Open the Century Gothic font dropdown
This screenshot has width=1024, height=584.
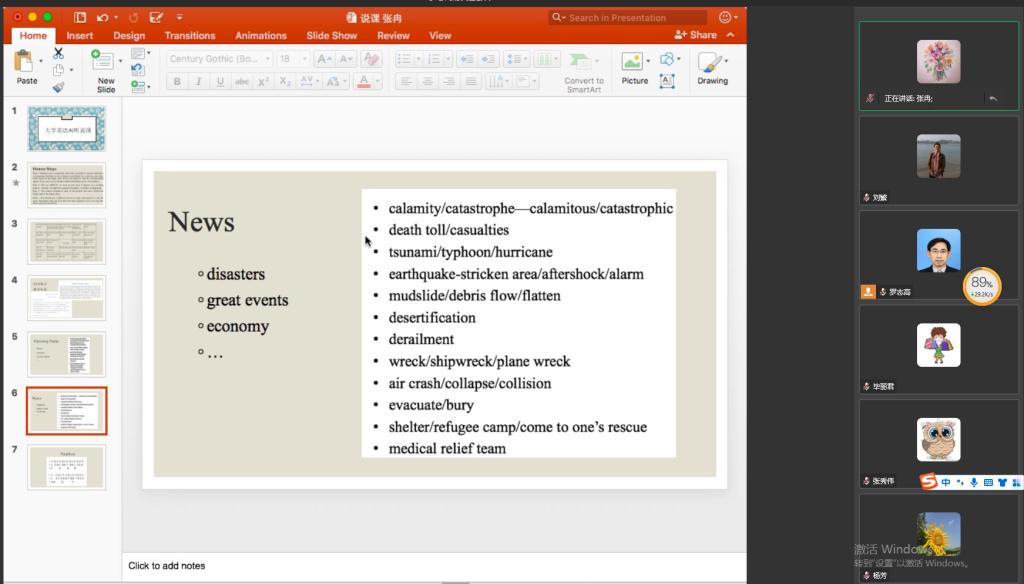tap(219, 59)
